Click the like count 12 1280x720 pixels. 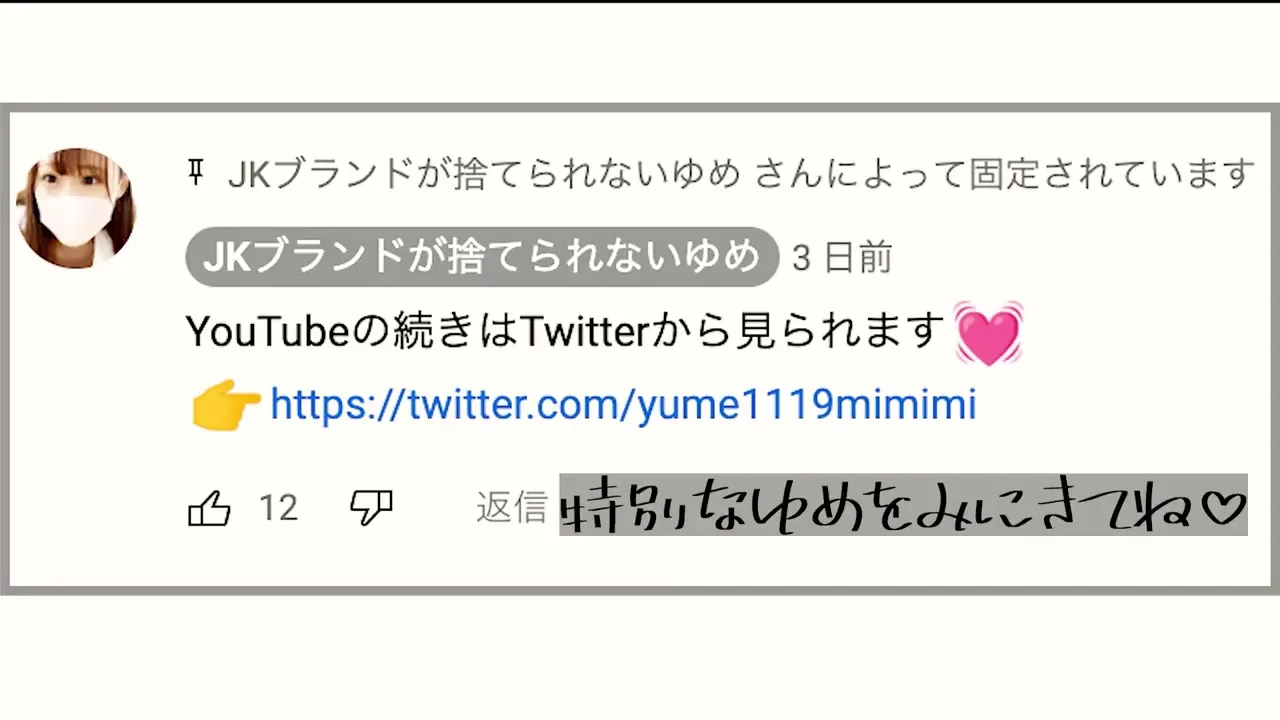278,508
